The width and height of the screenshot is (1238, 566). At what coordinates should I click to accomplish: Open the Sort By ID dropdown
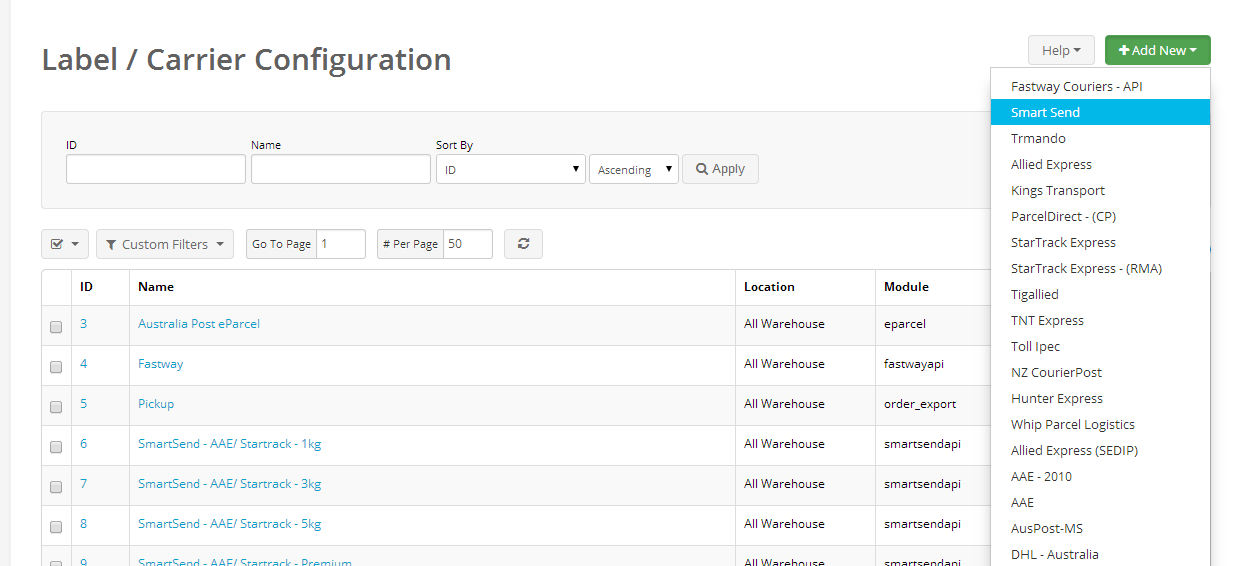click(511, 169)
